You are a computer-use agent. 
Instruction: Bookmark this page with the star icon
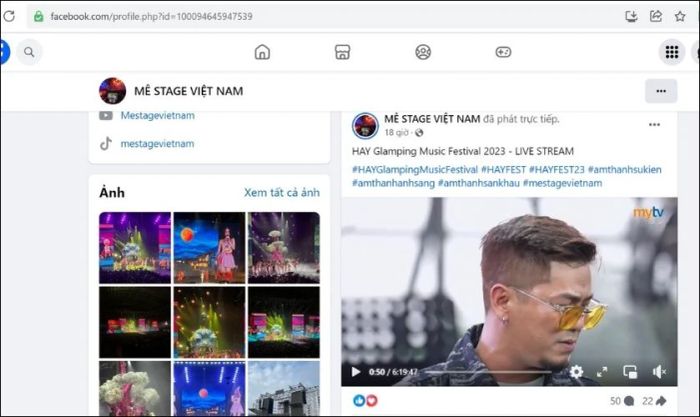pyautogui.click(x=680, y=17)
